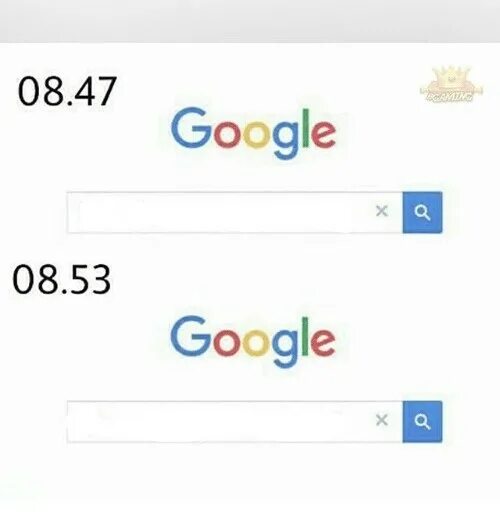500x522 pixels.
Task: Click yellow letter o in the 08.53 Google logo
Action: point(255,343)
